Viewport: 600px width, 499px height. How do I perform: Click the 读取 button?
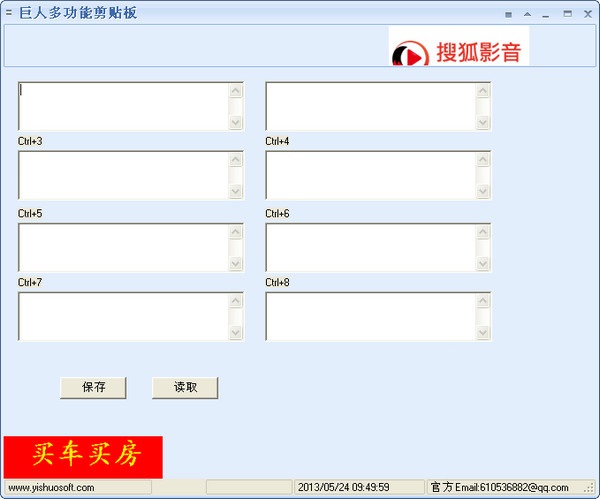point(185,388)
